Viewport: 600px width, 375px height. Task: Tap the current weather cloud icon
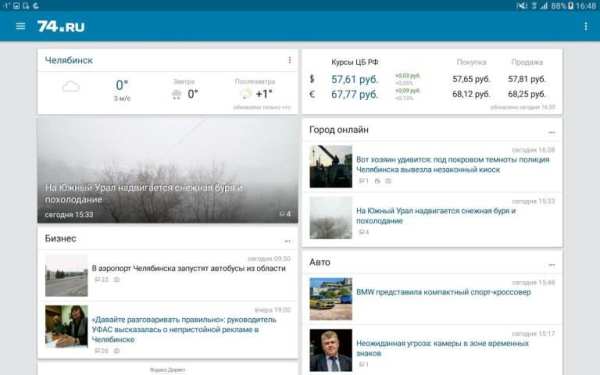tap(71, 87)
